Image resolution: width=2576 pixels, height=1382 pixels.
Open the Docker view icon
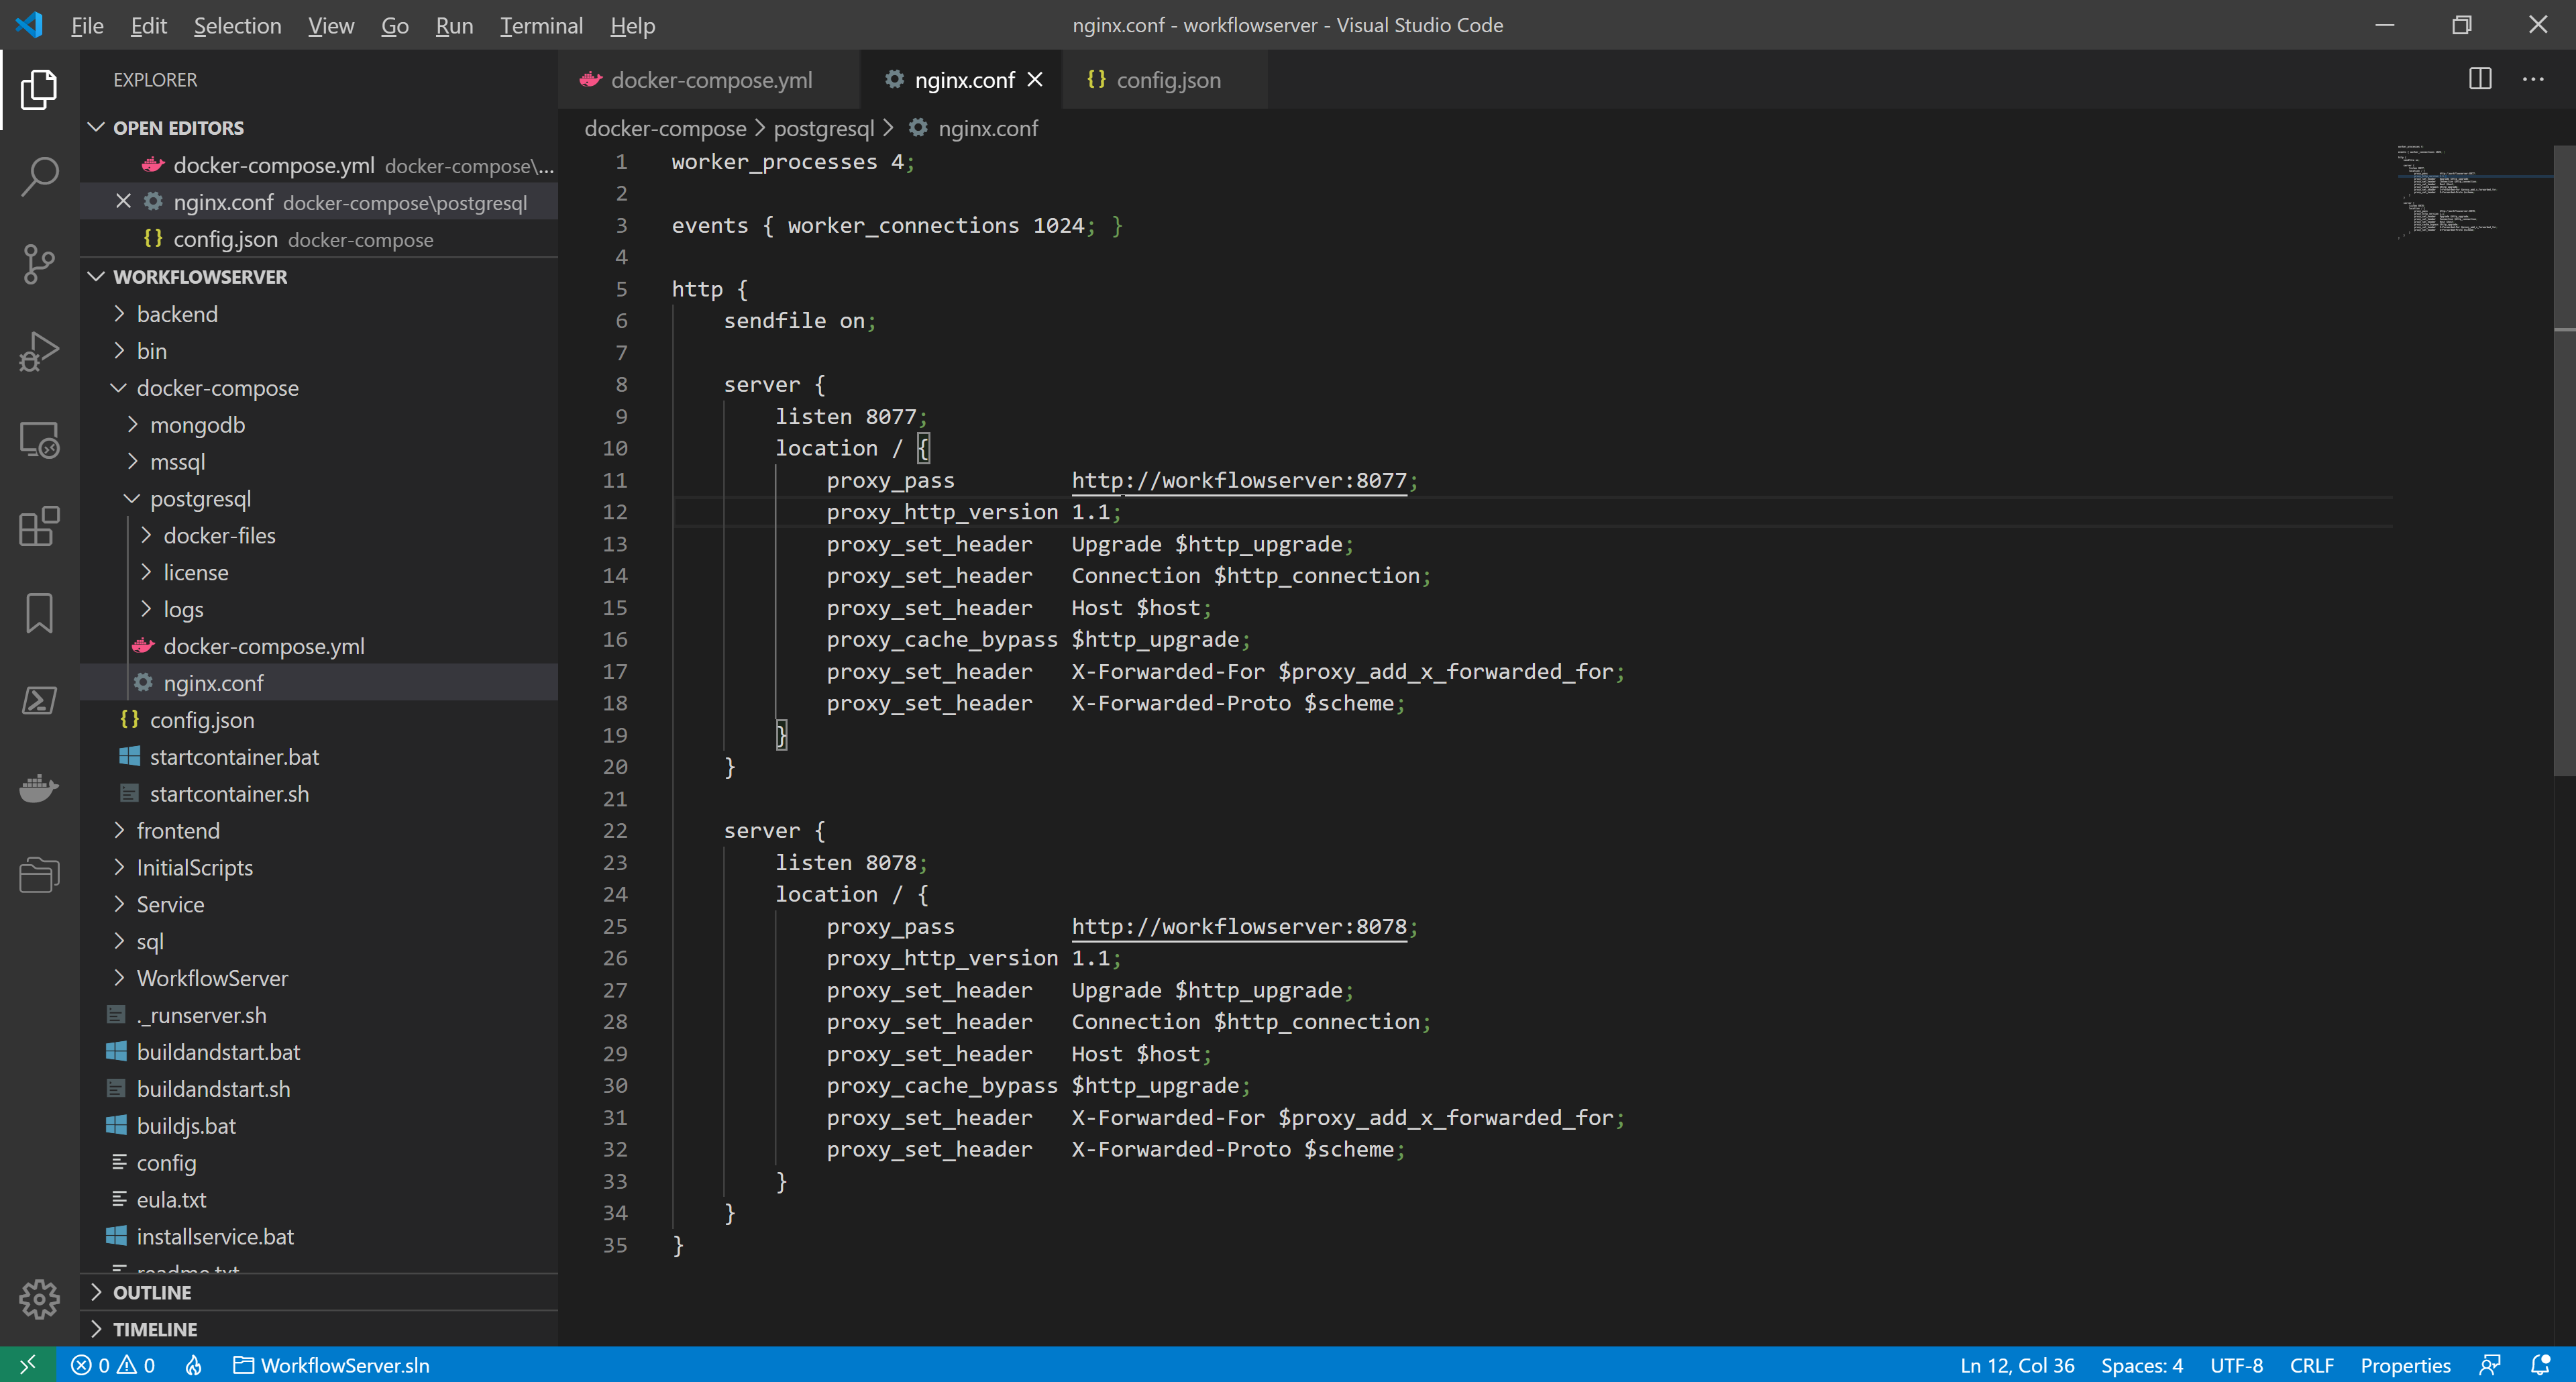click(x=39, y=788)
